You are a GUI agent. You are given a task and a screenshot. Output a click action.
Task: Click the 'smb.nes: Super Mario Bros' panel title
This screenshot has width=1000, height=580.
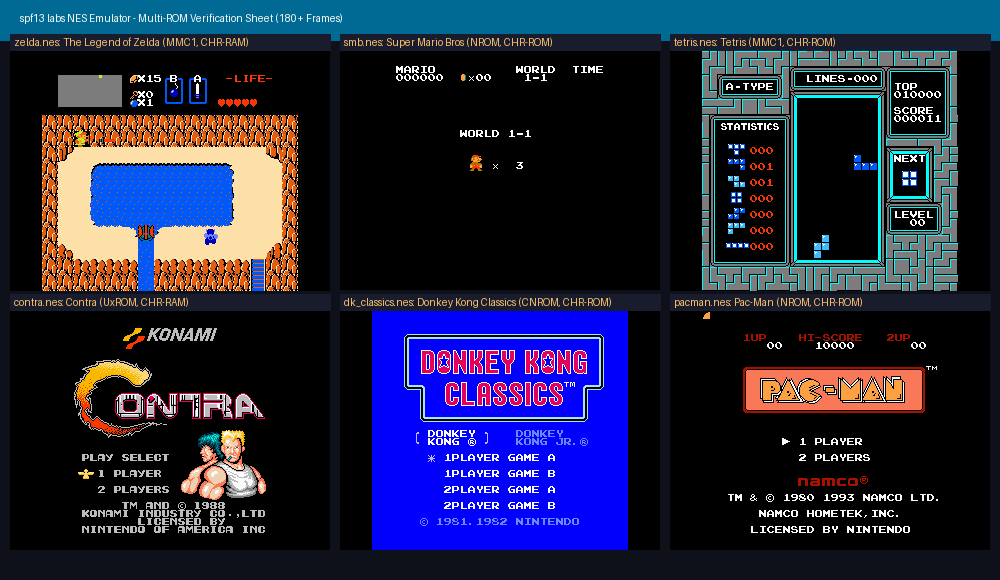(x=448, y=43)
